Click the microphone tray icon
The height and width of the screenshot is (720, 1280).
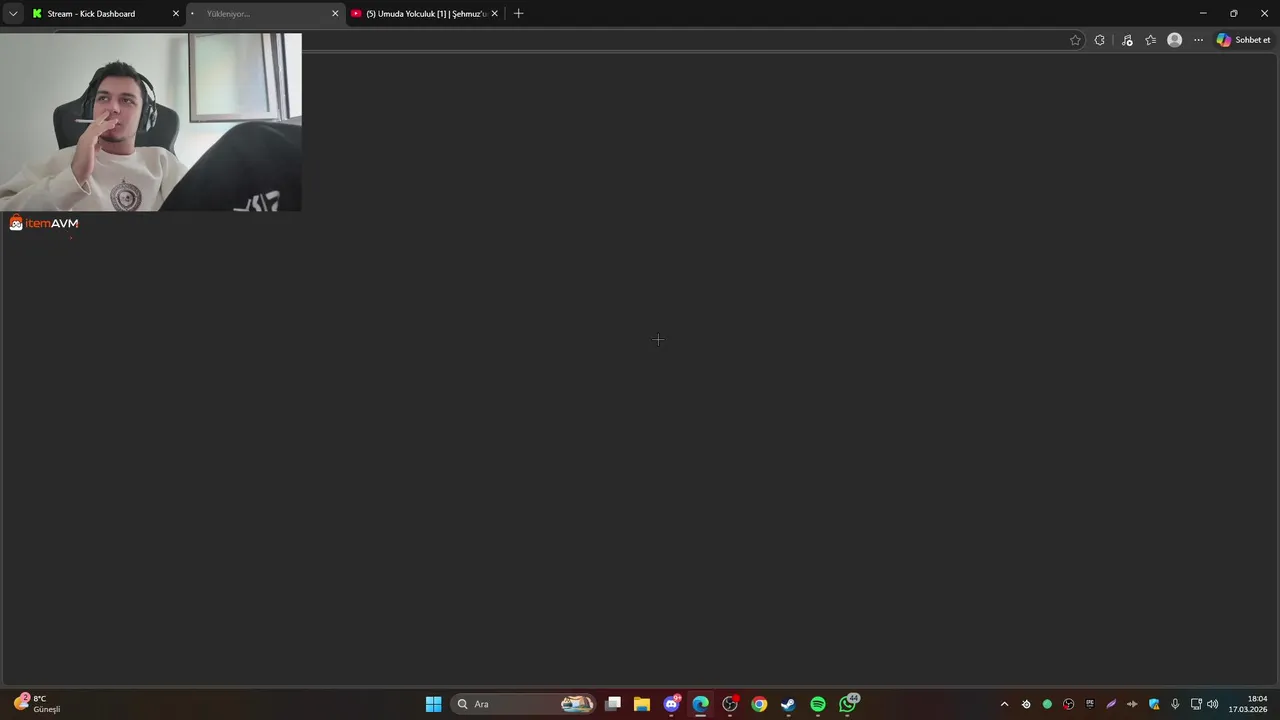click(1175, 704)
